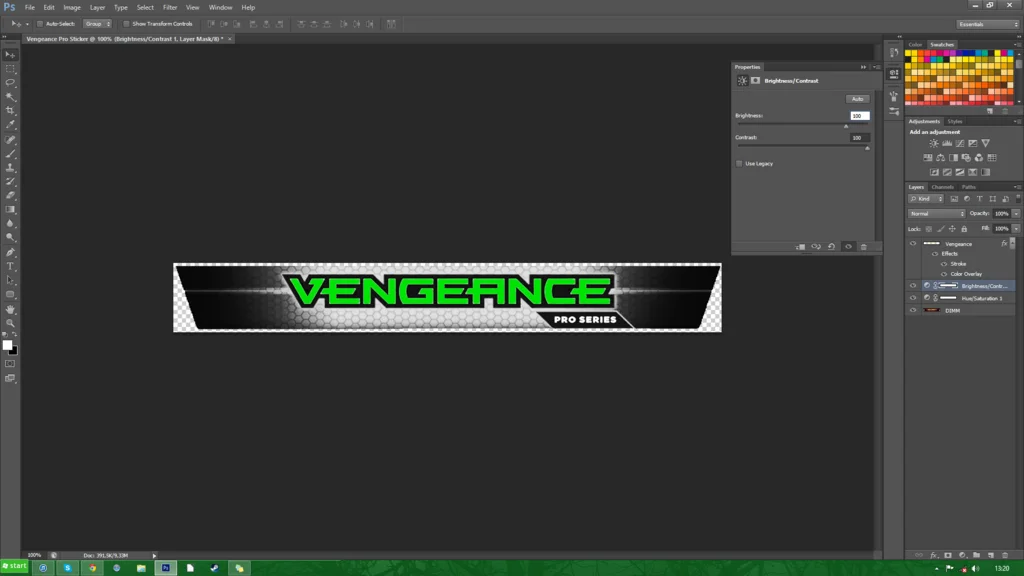
Task: Select the Magic Wand tool
Action: [x=10, y=97]
